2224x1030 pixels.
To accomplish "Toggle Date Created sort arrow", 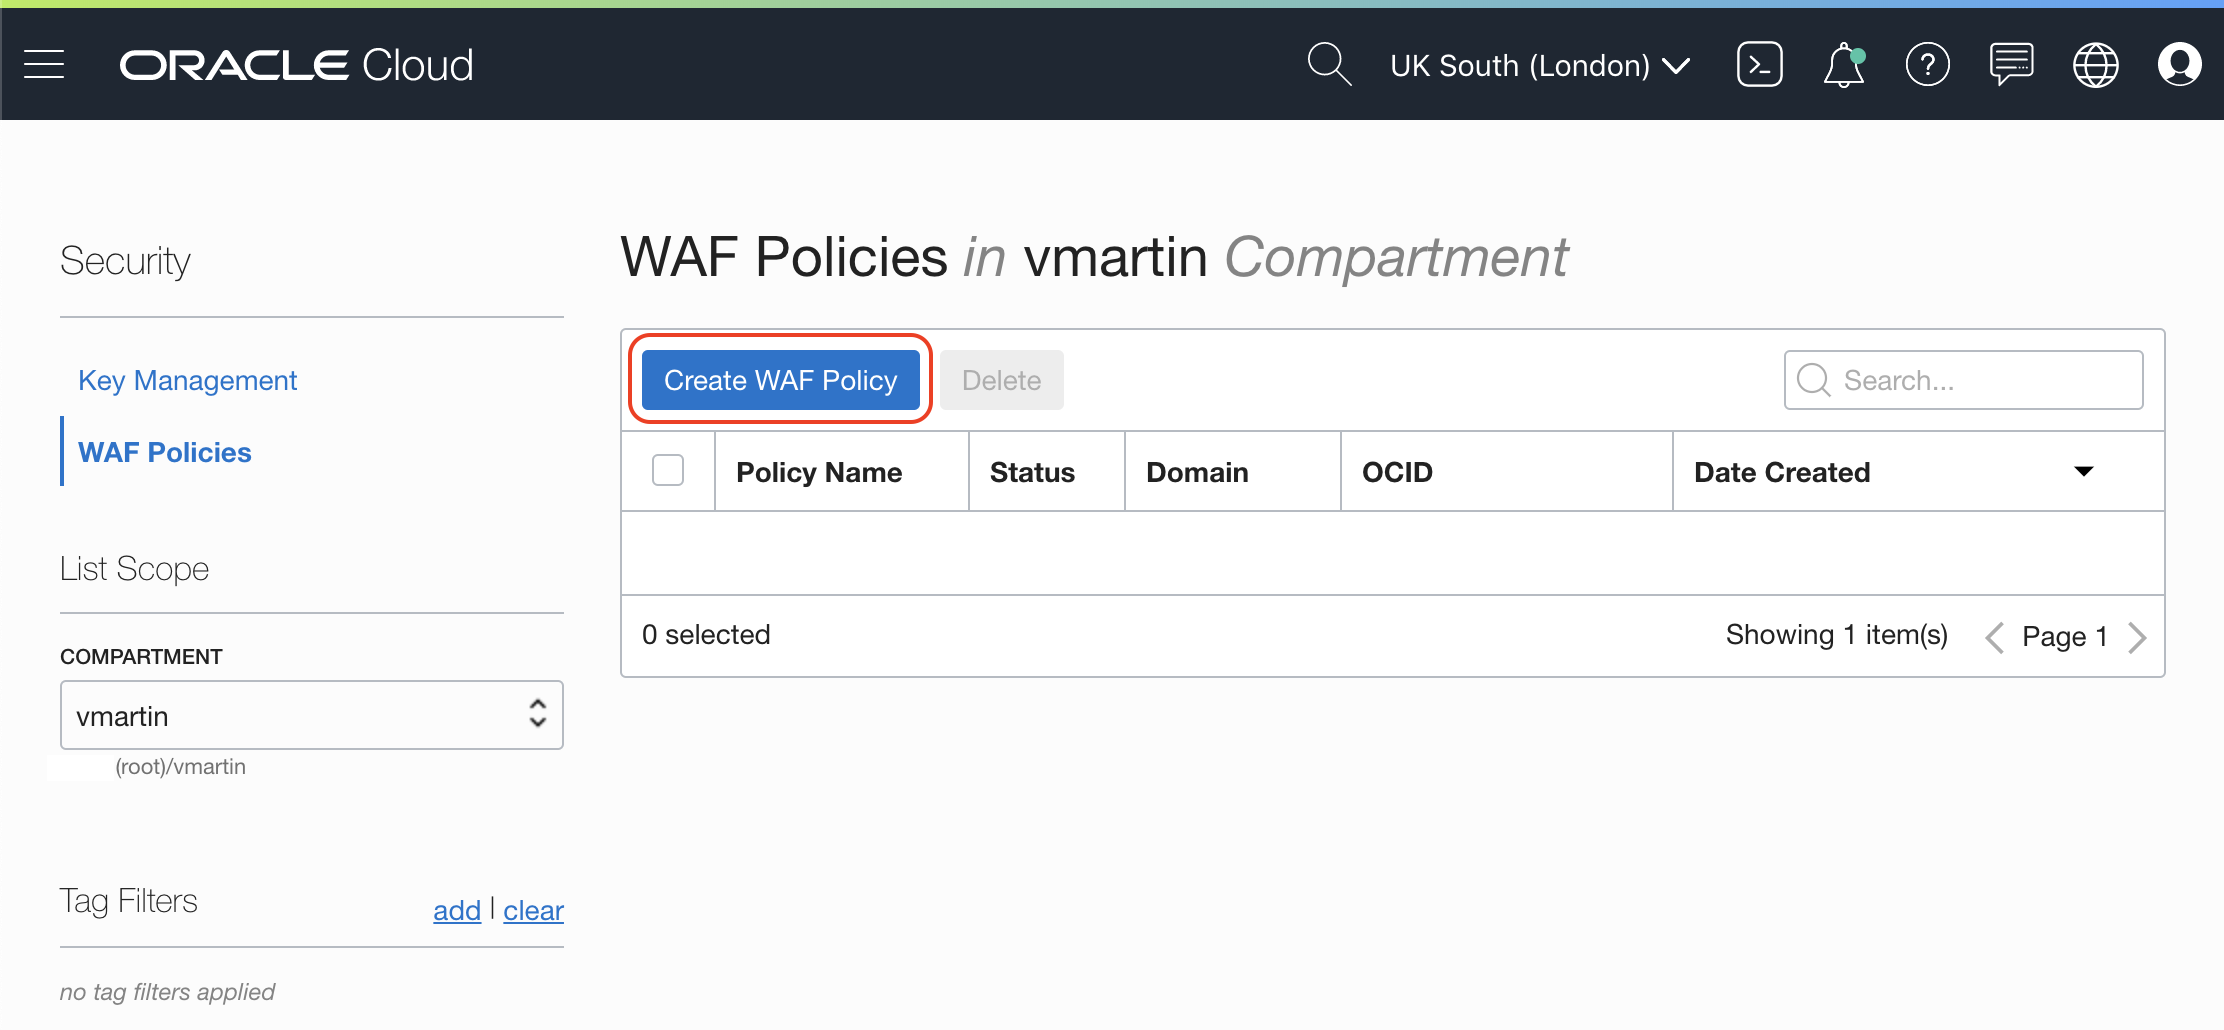I will pos(2084,471).
